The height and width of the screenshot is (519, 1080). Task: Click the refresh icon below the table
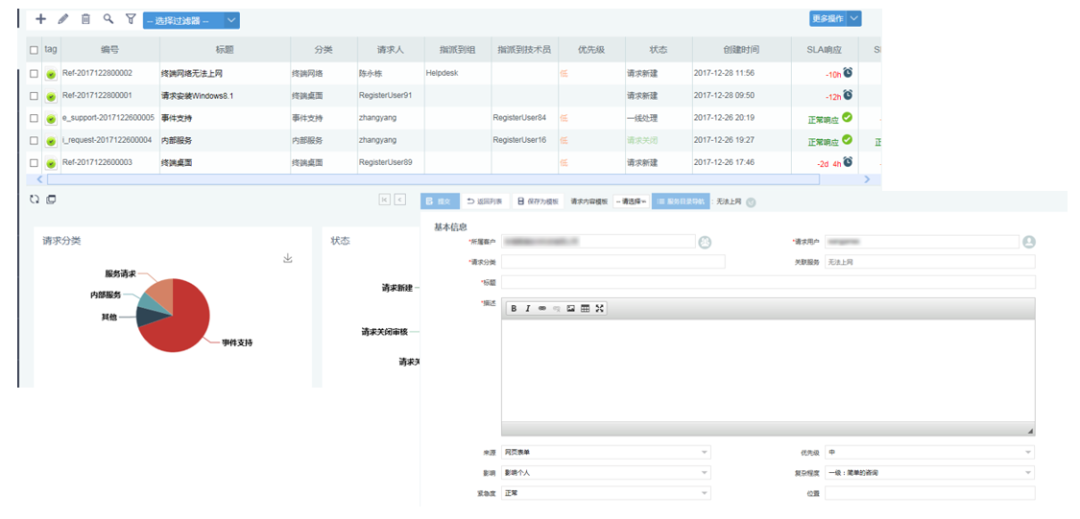(x=34, y=200)
